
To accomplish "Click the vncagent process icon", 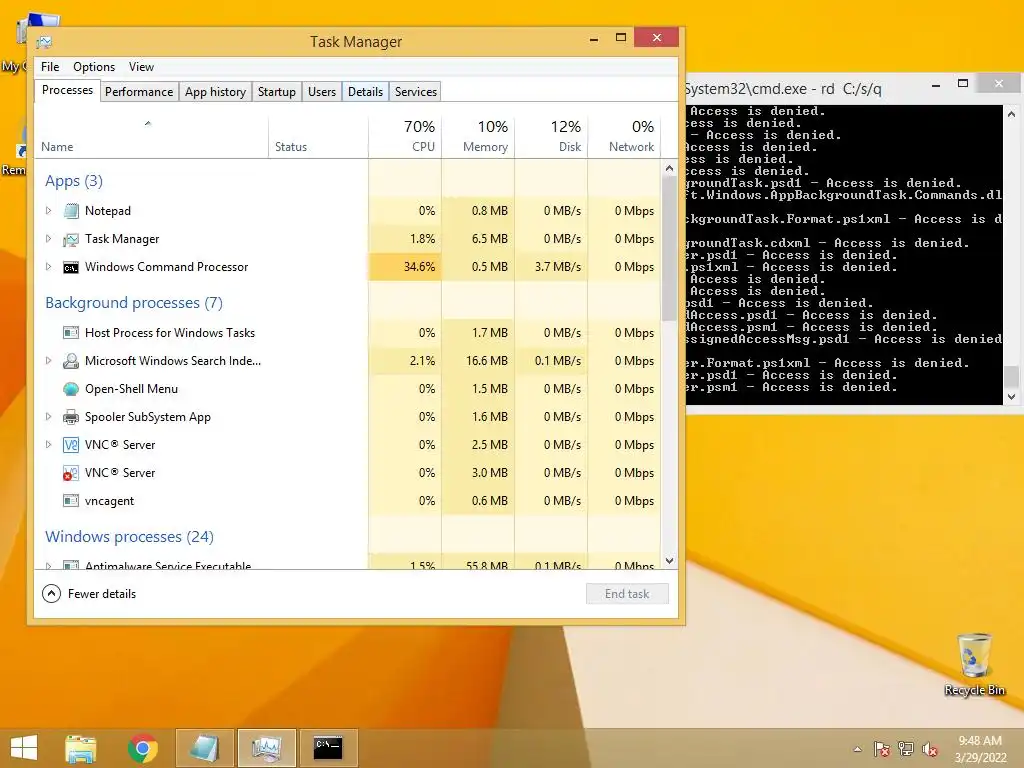I will (x=71, y=501).
